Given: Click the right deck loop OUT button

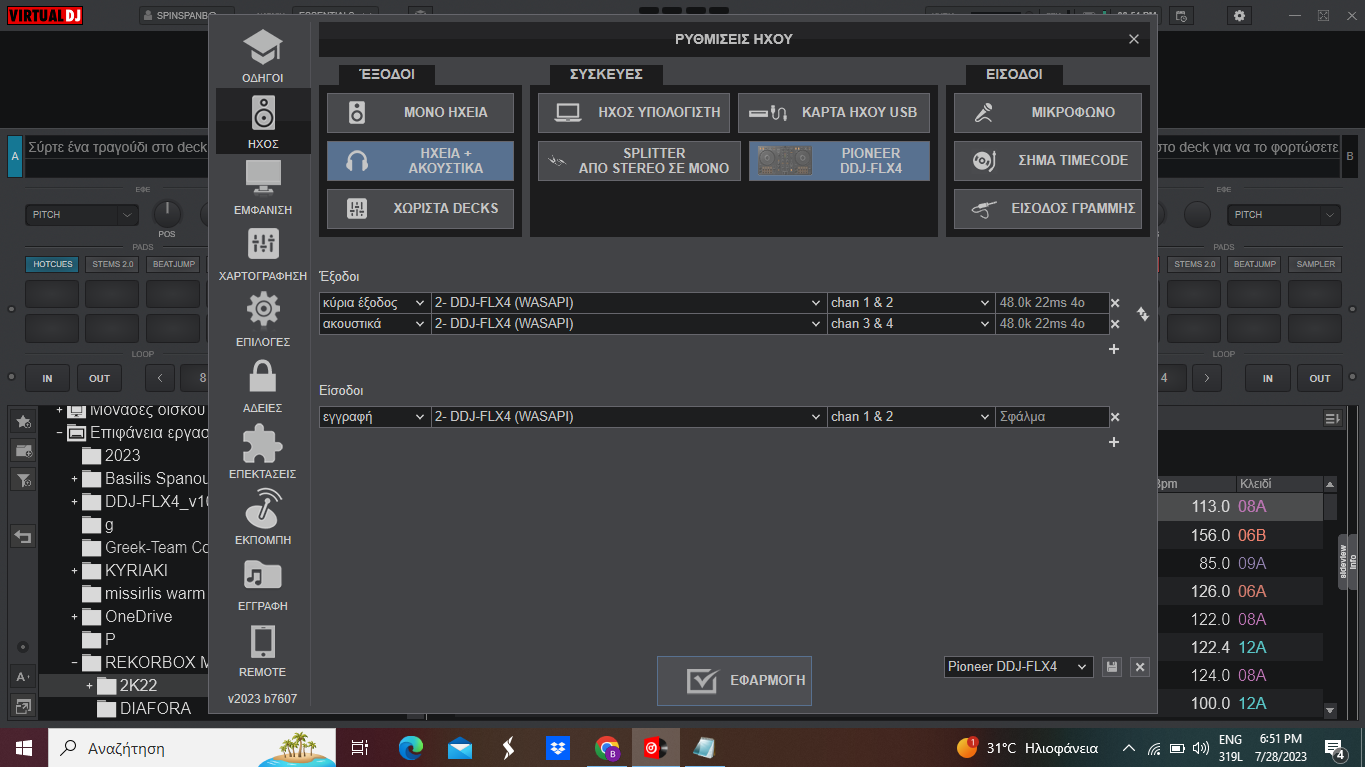Looking at the screenshot, I should [1320, 378].
